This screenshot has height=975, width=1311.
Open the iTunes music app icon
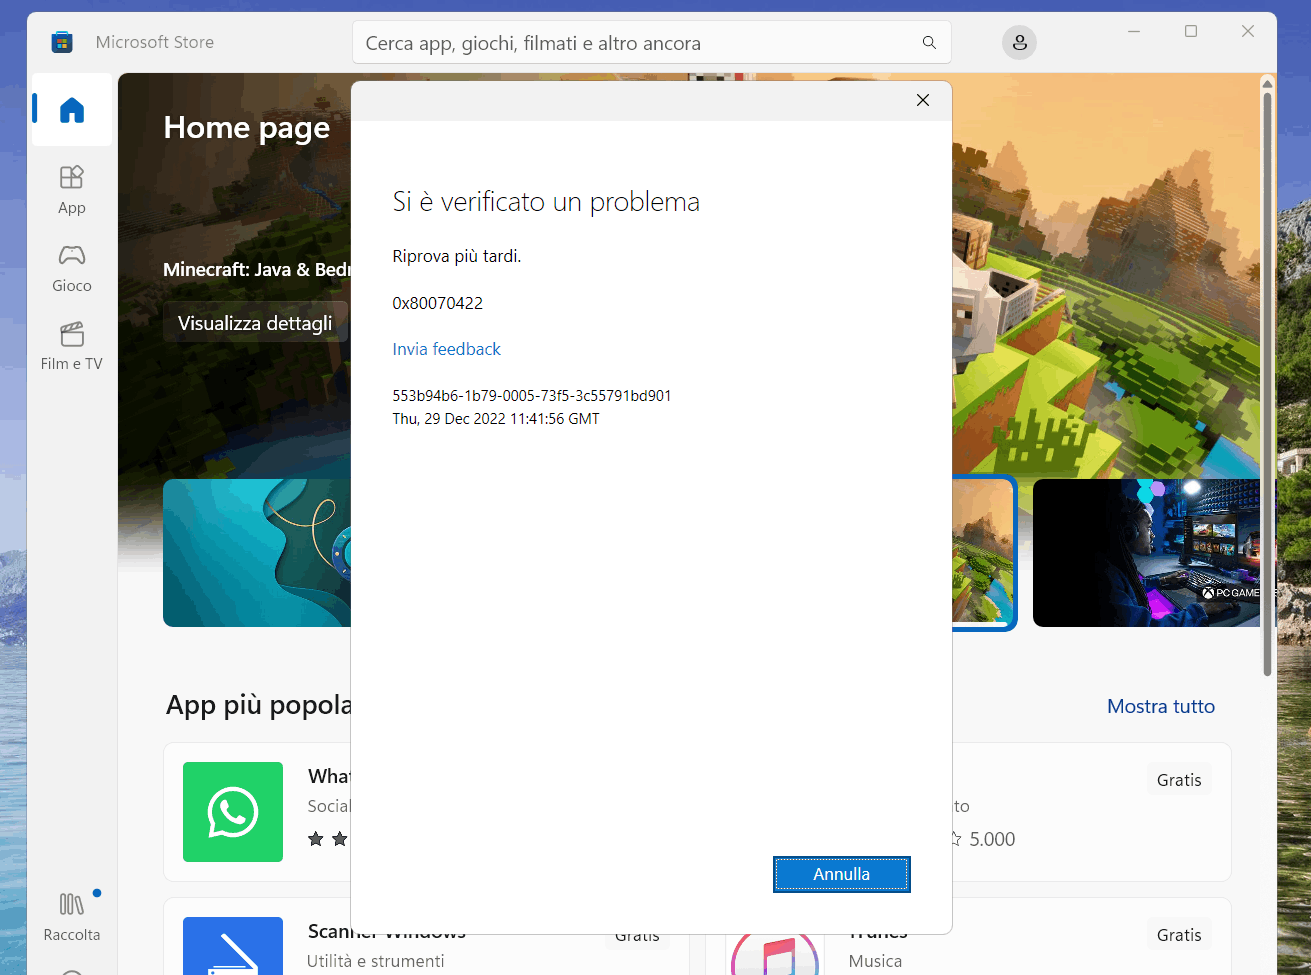coord(775,954)
